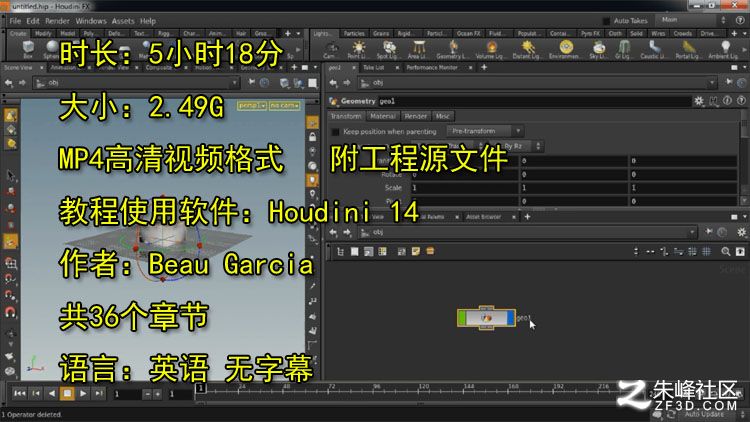Stop playback with the orange stop button

[x=67, y=393]
